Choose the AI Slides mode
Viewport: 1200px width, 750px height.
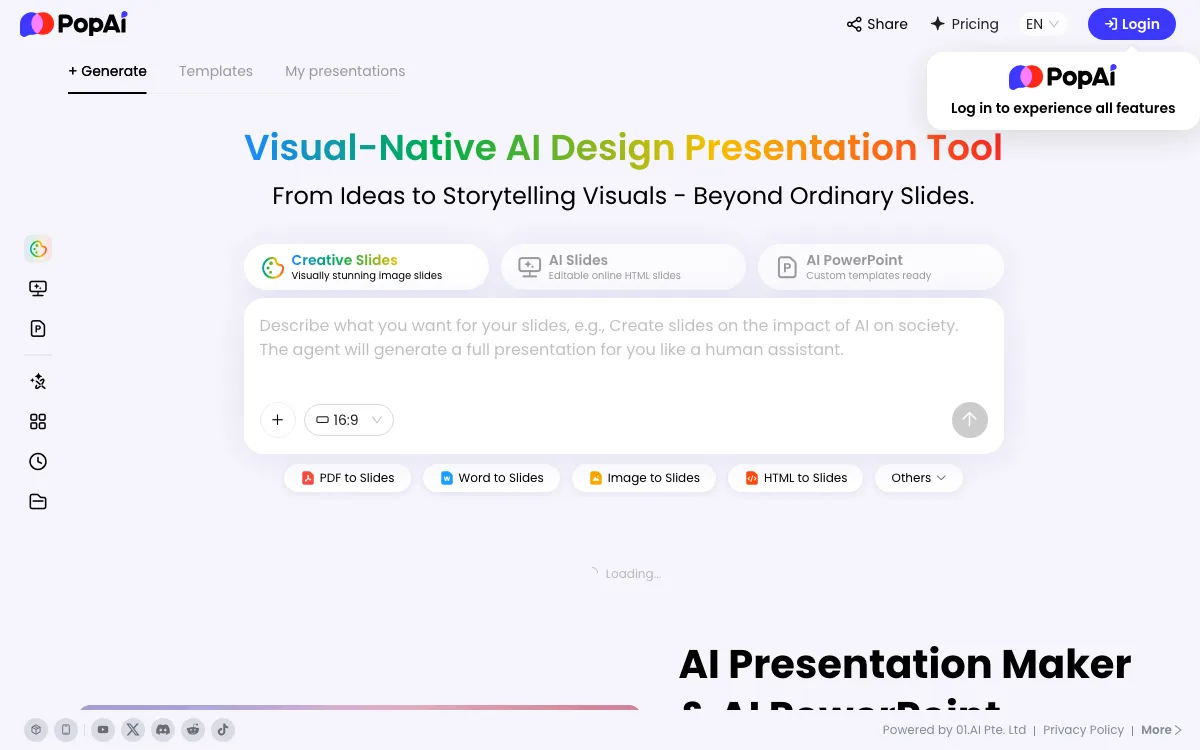coord(624,267)
